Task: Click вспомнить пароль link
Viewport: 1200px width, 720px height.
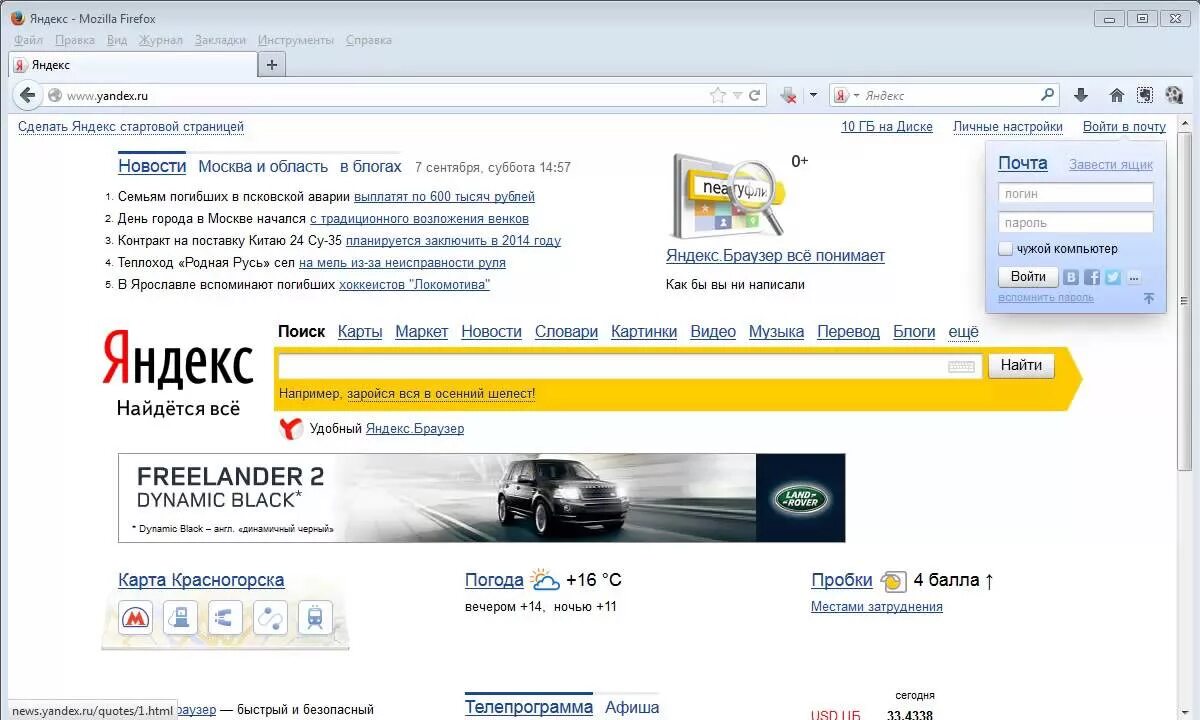Action: [x=1046, y=298]
